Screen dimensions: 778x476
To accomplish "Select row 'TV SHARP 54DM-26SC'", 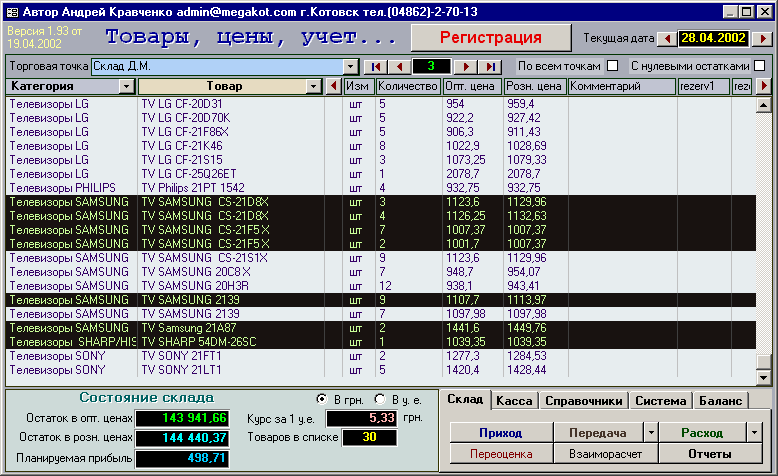I will [381, 342].
